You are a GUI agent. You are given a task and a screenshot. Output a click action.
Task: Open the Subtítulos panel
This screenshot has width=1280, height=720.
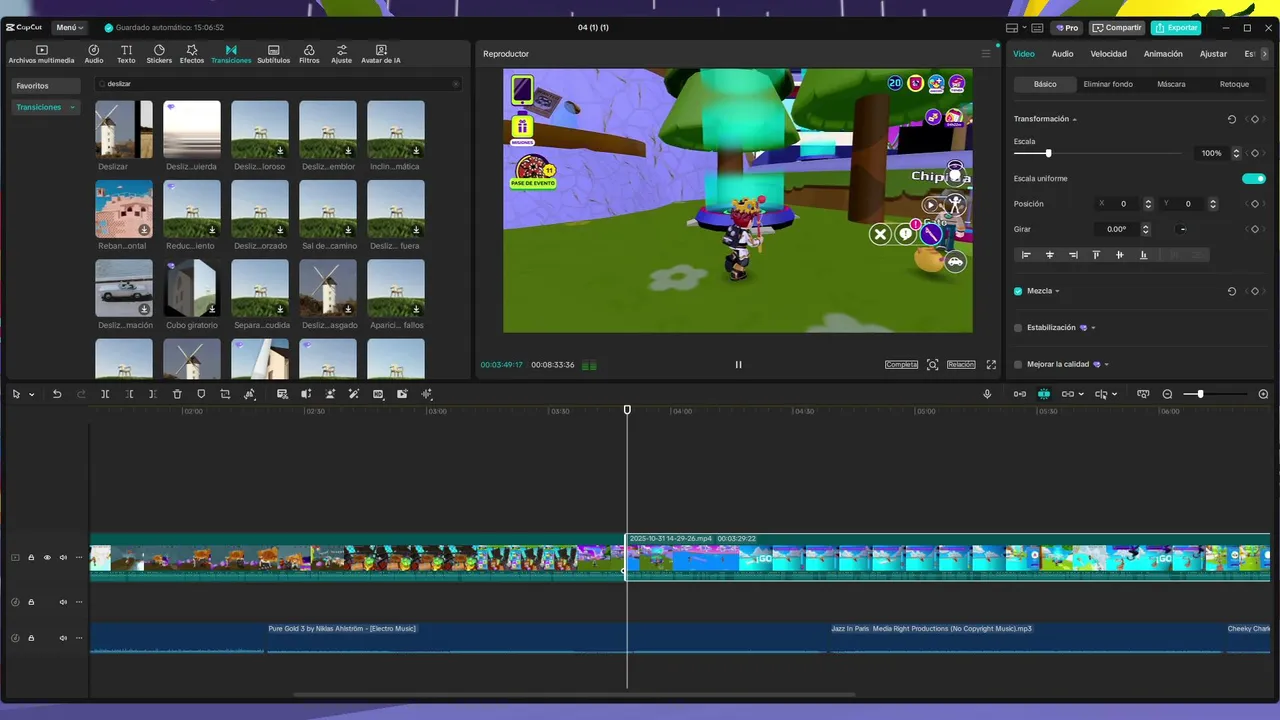point(274,54)
